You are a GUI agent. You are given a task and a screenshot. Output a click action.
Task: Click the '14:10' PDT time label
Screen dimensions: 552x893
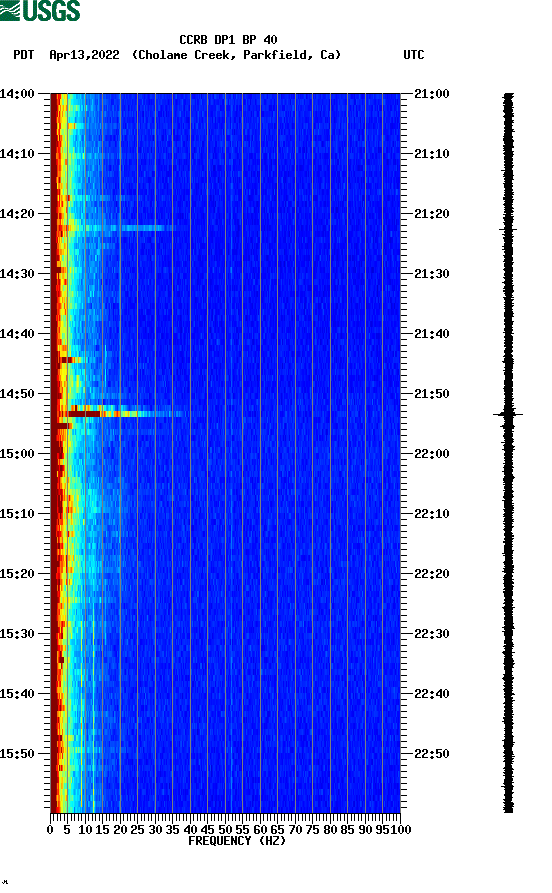click(17, 154)
